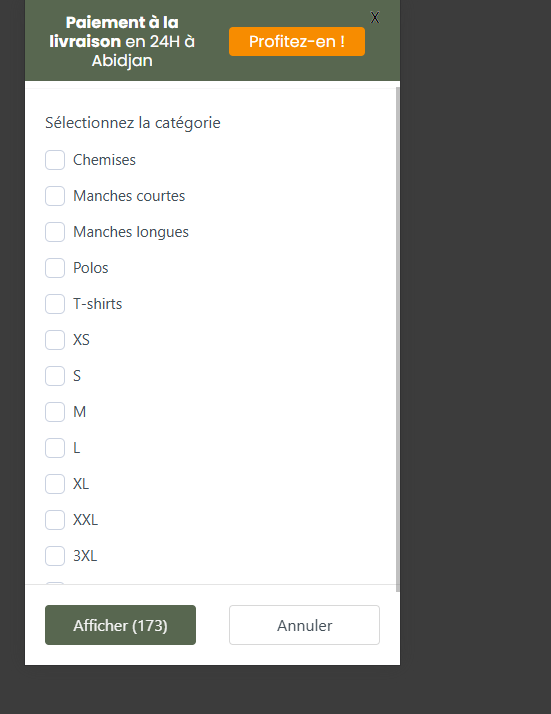
Task: Close the promo banner with the X
Action: coord(375,18)
